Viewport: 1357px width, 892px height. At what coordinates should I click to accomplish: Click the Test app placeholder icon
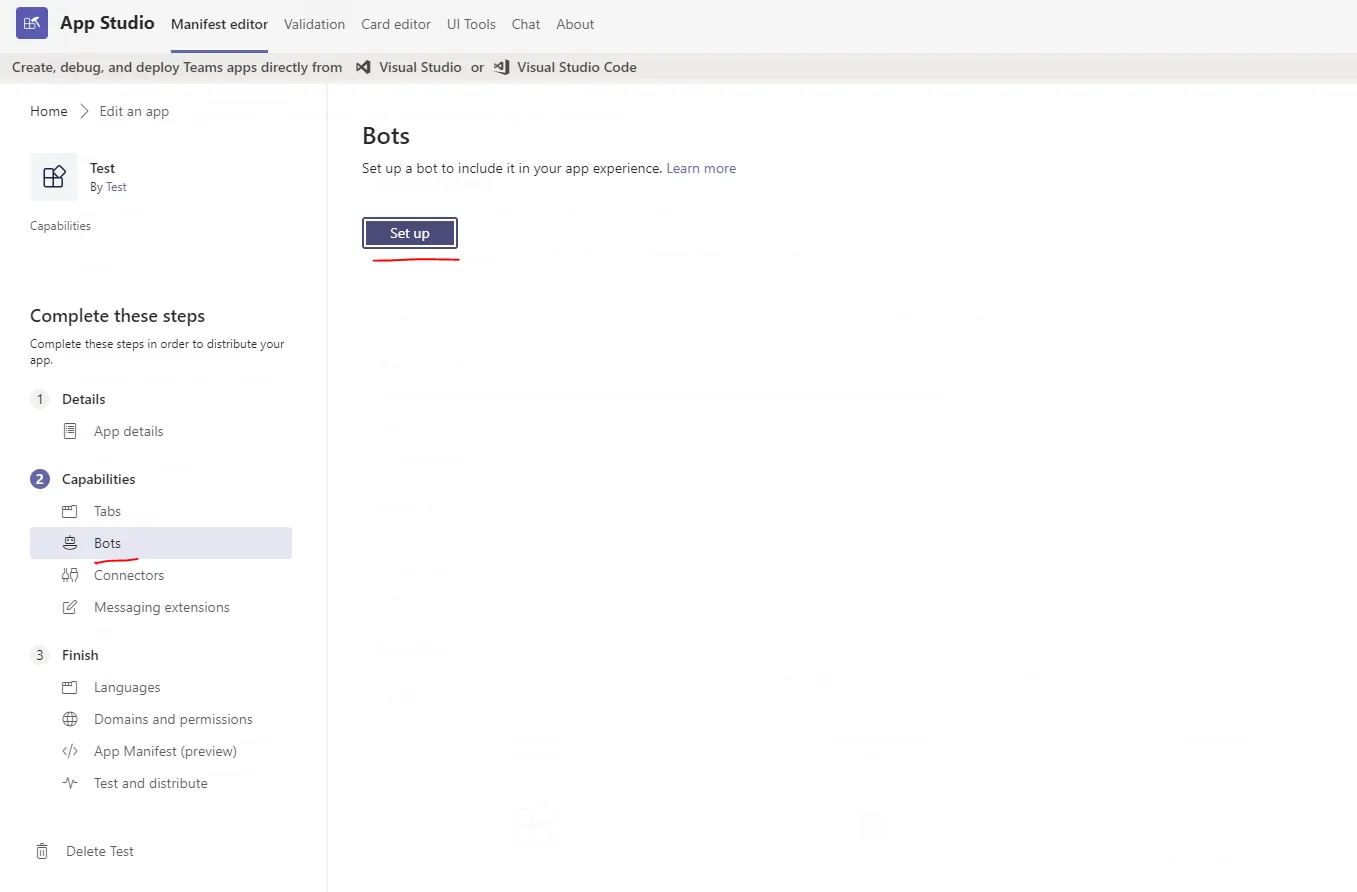point(54,177)
